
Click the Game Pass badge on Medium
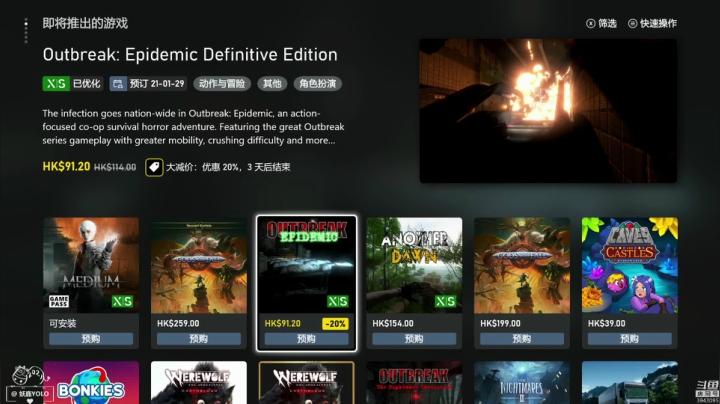(59, 301)
